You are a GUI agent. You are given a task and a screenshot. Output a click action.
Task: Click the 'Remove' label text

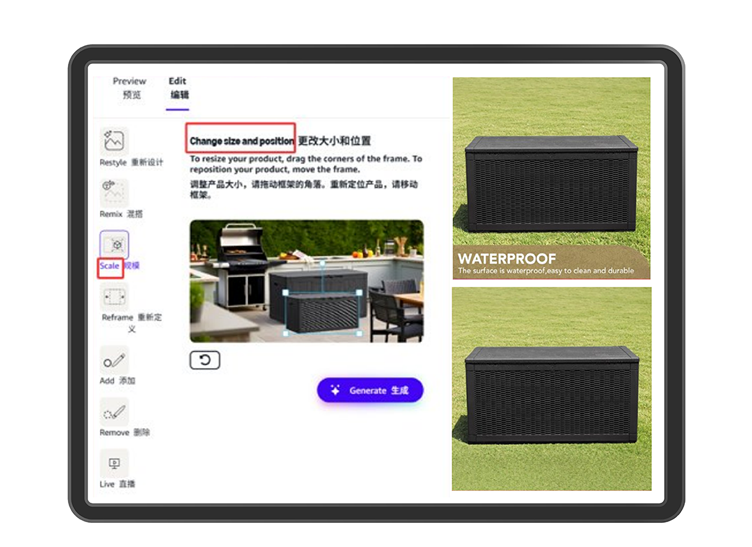[115, 432]
